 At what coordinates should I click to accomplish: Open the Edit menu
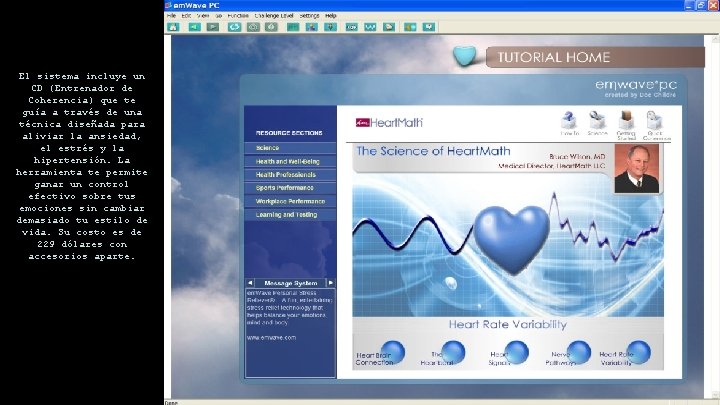pos(186,16)
